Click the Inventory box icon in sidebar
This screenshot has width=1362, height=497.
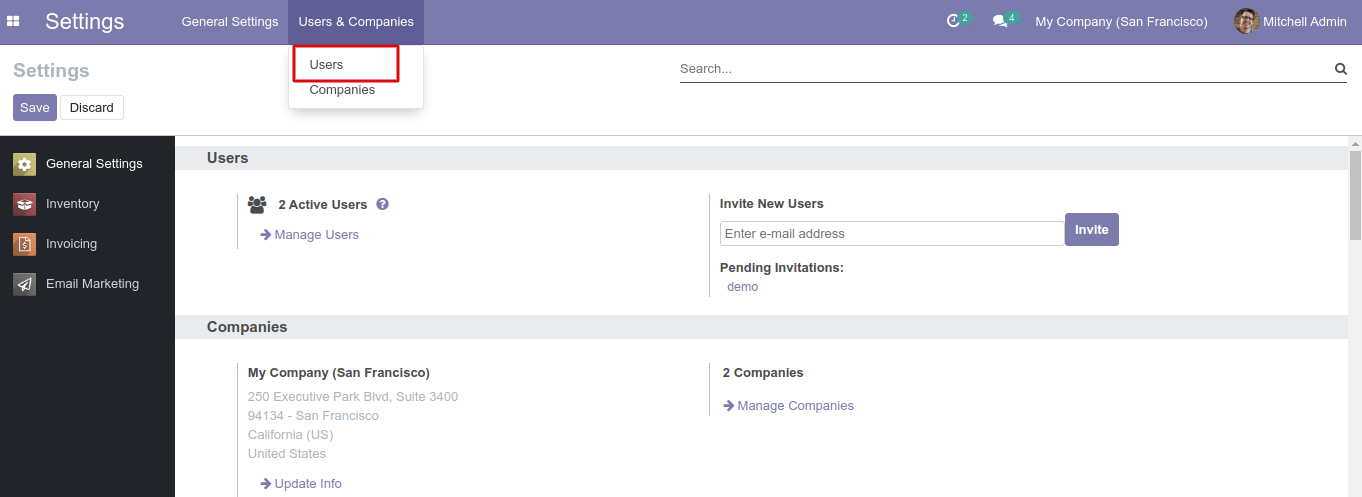click(25, 204)
